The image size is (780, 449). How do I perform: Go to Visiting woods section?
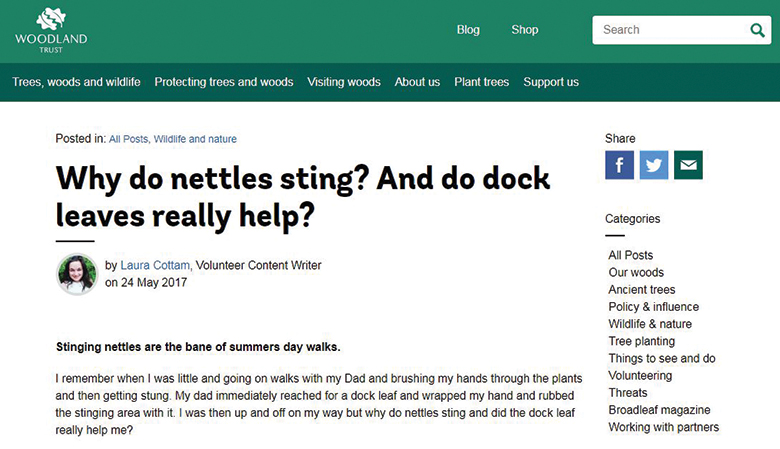(x=344, y=82)
